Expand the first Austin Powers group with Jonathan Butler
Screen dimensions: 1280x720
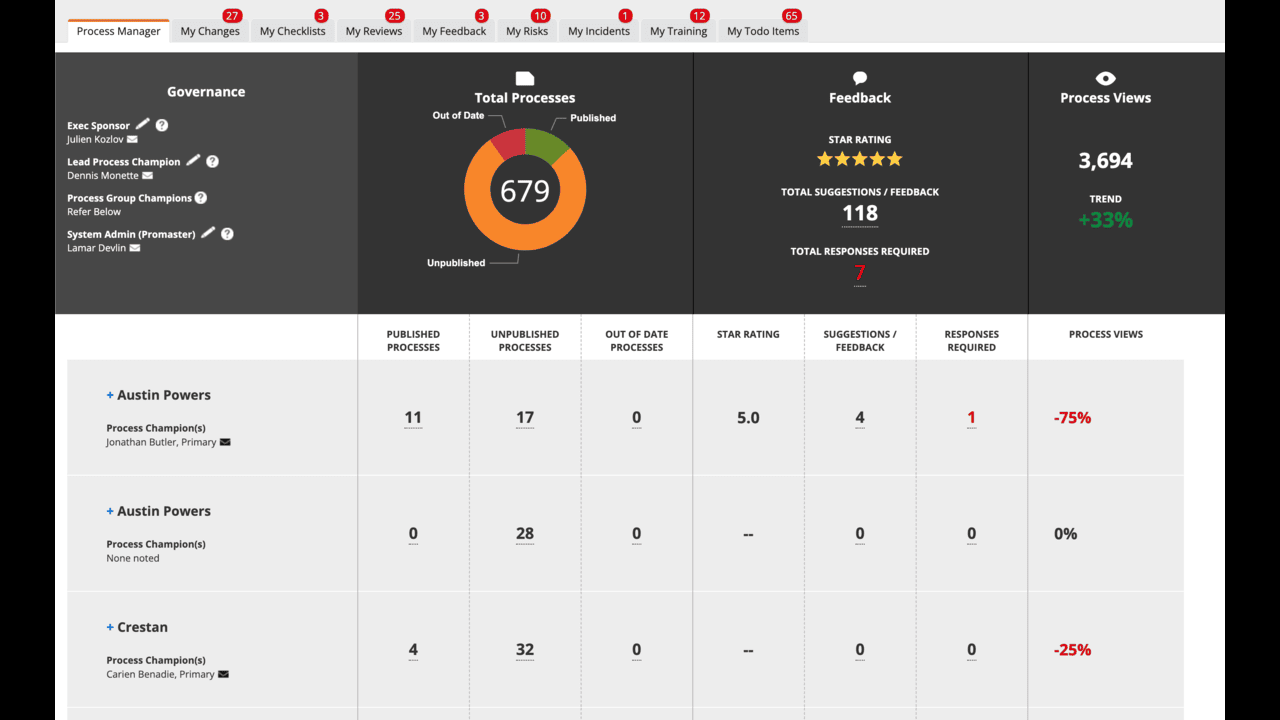tap(110, 395)
